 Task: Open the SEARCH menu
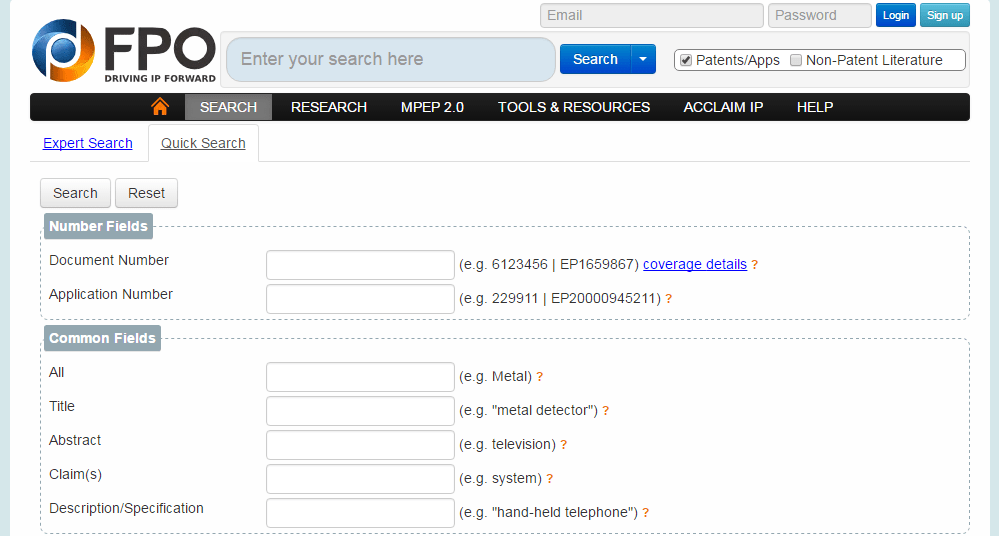(x=228, y=107)
